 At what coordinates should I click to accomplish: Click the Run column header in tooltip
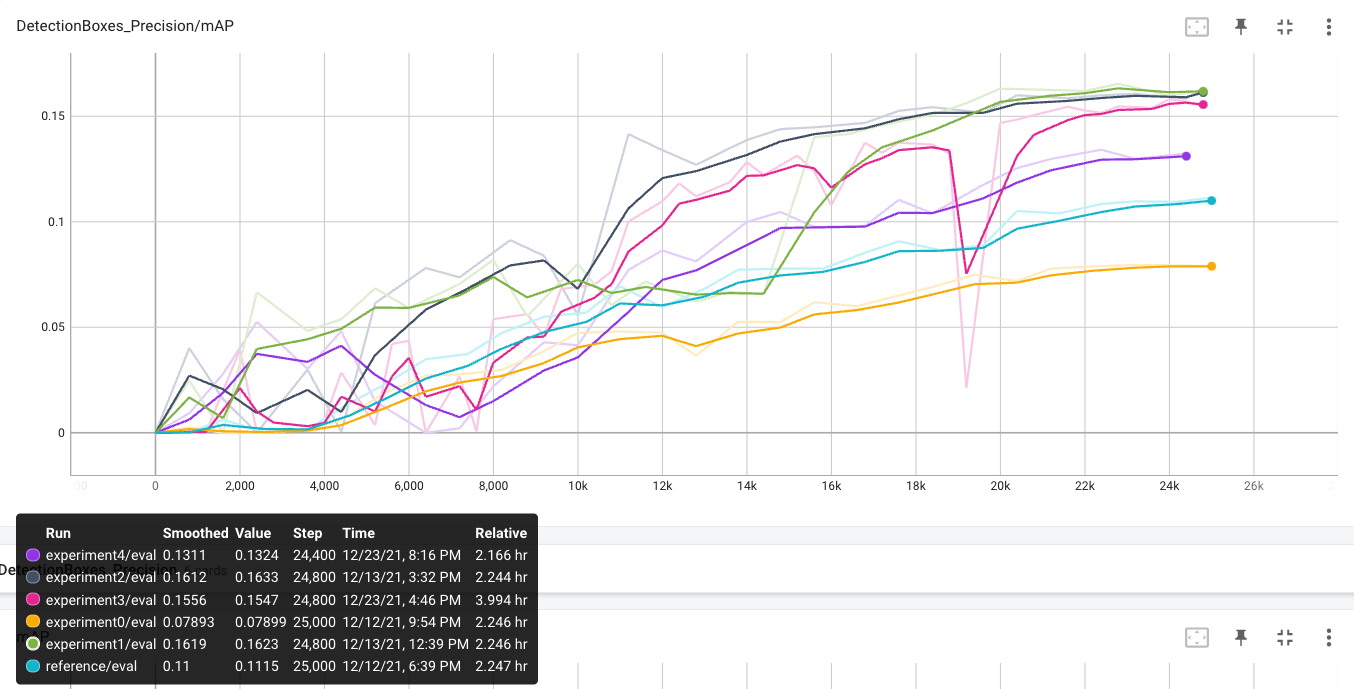[58, 533]
